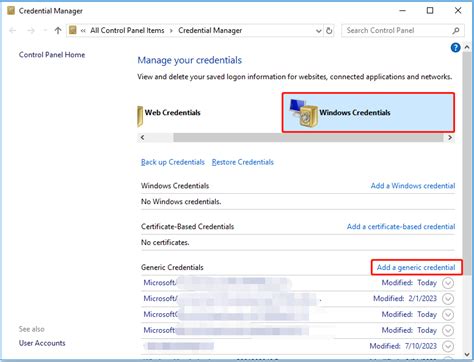Expand the credential modified 7/10/2023
474x362 pixels.
(448, 346)
